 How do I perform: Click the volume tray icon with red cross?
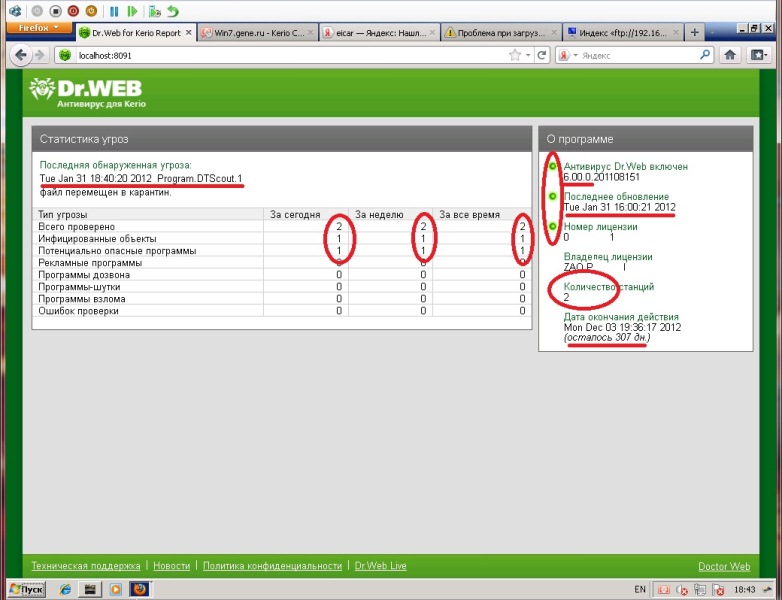(681, 590)
